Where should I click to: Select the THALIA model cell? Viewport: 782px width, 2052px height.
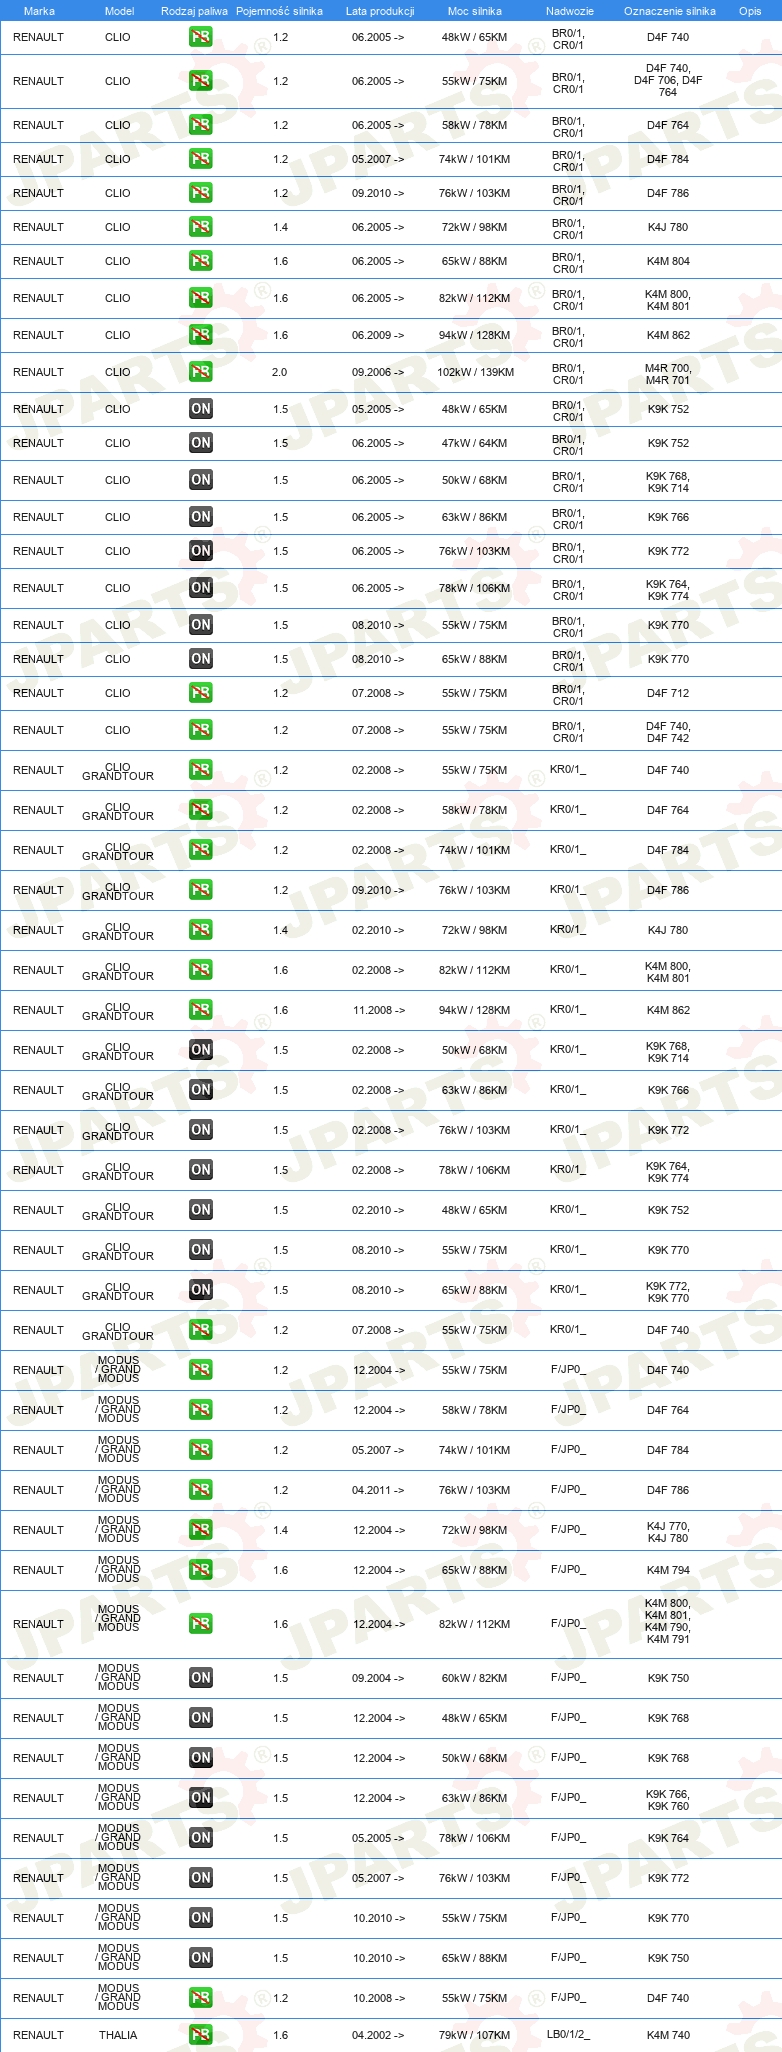[x=118, y=2035]
